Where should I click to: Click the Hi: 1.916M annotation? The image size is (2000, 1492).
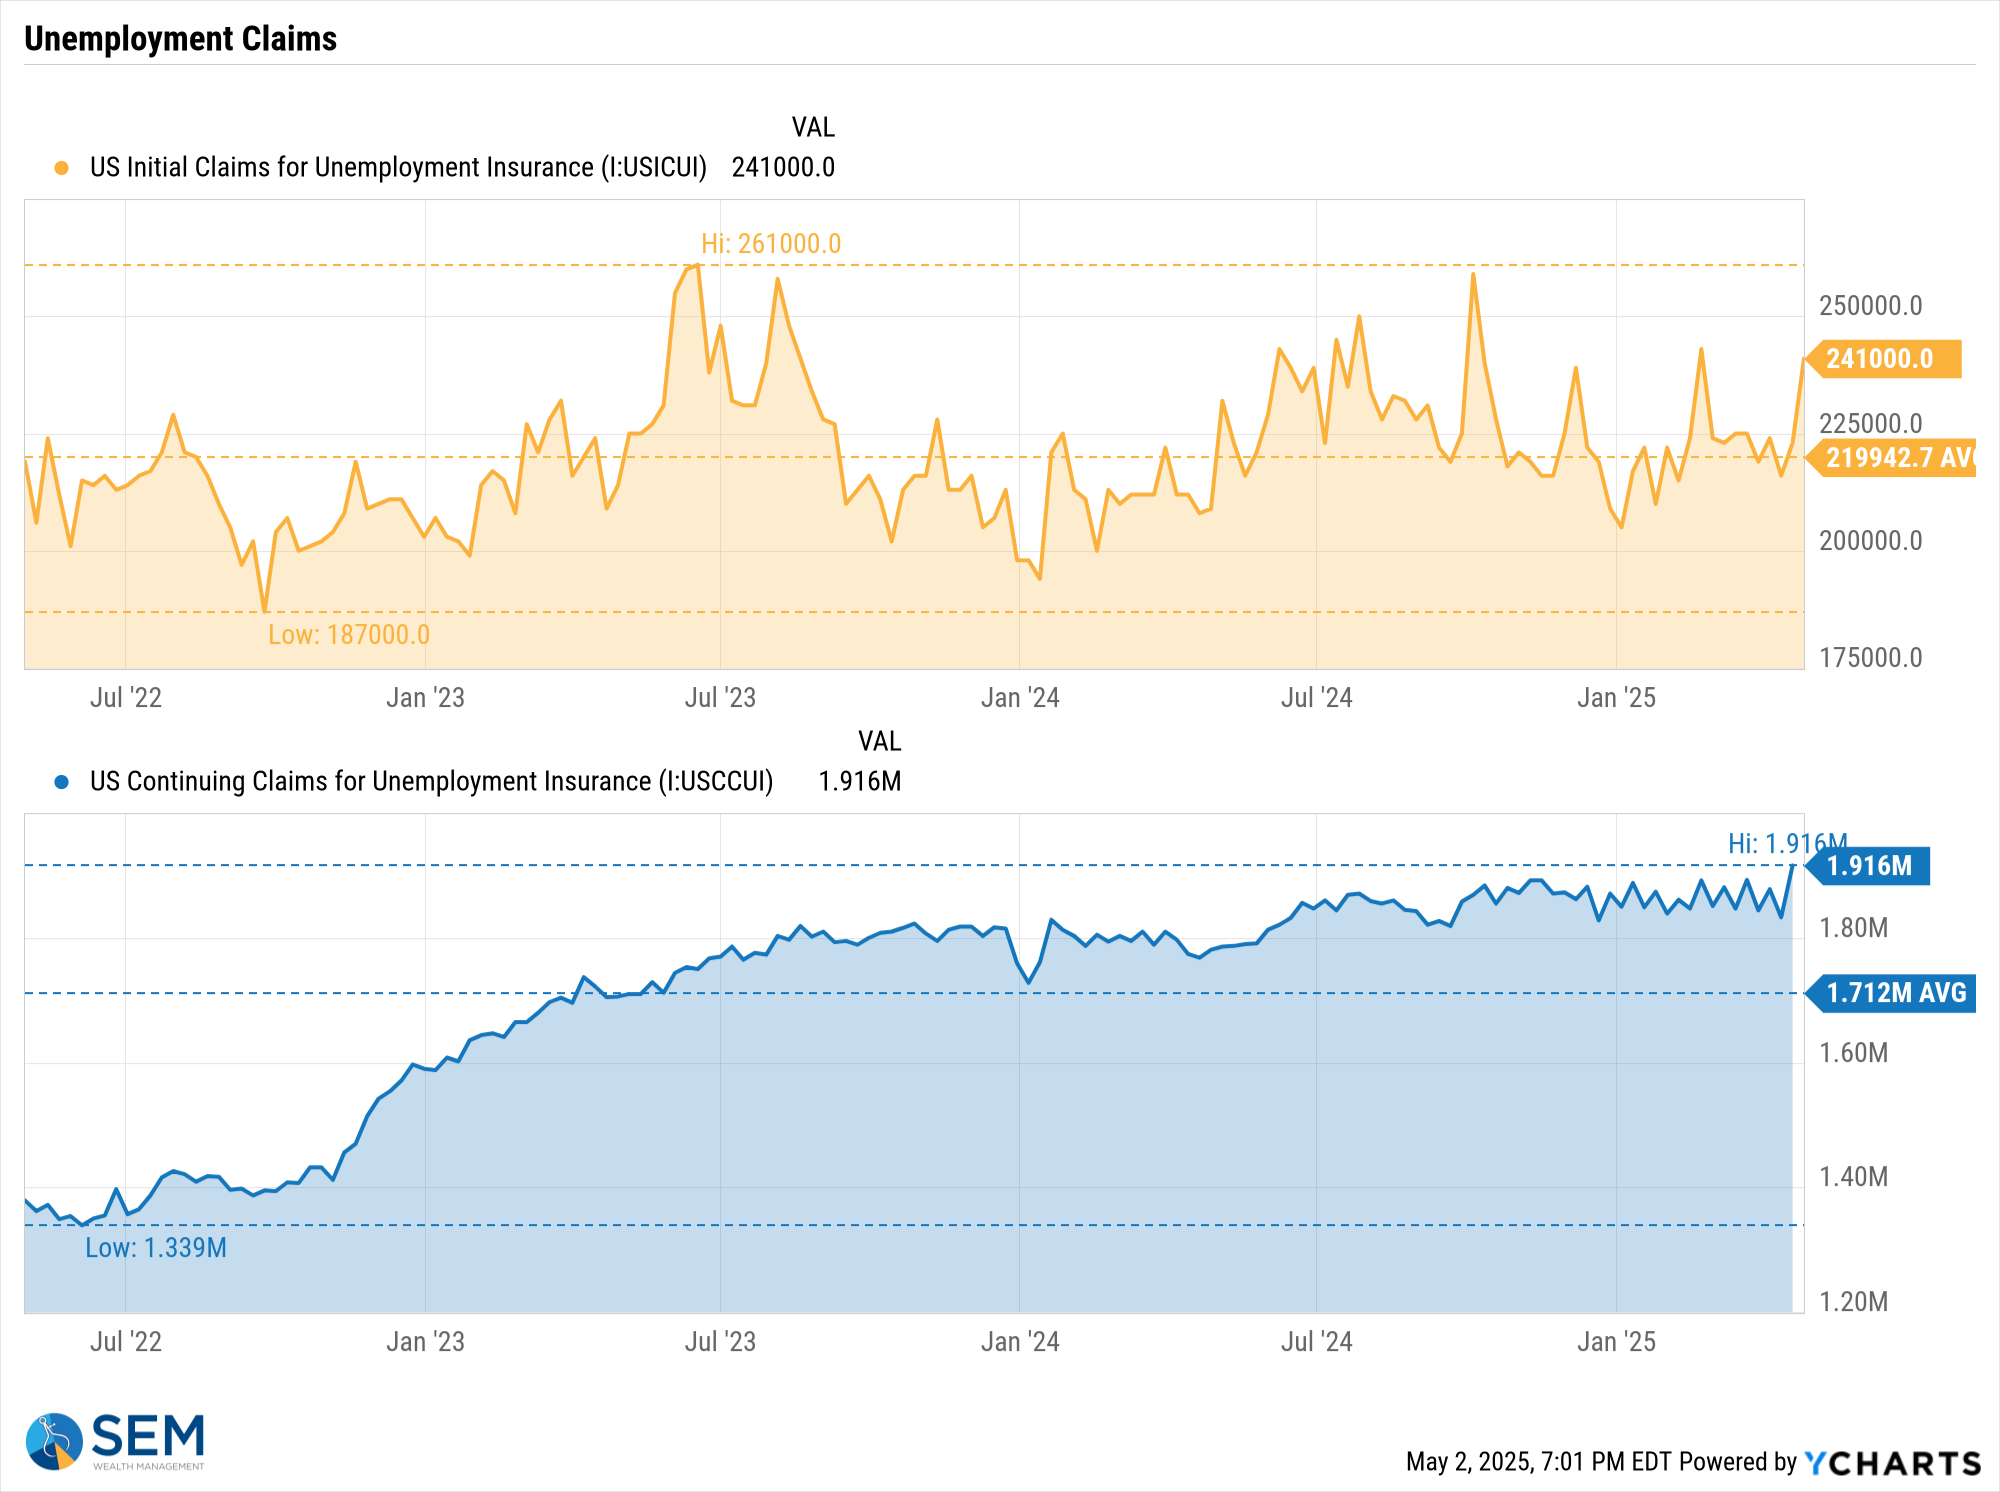(1786, 843)
